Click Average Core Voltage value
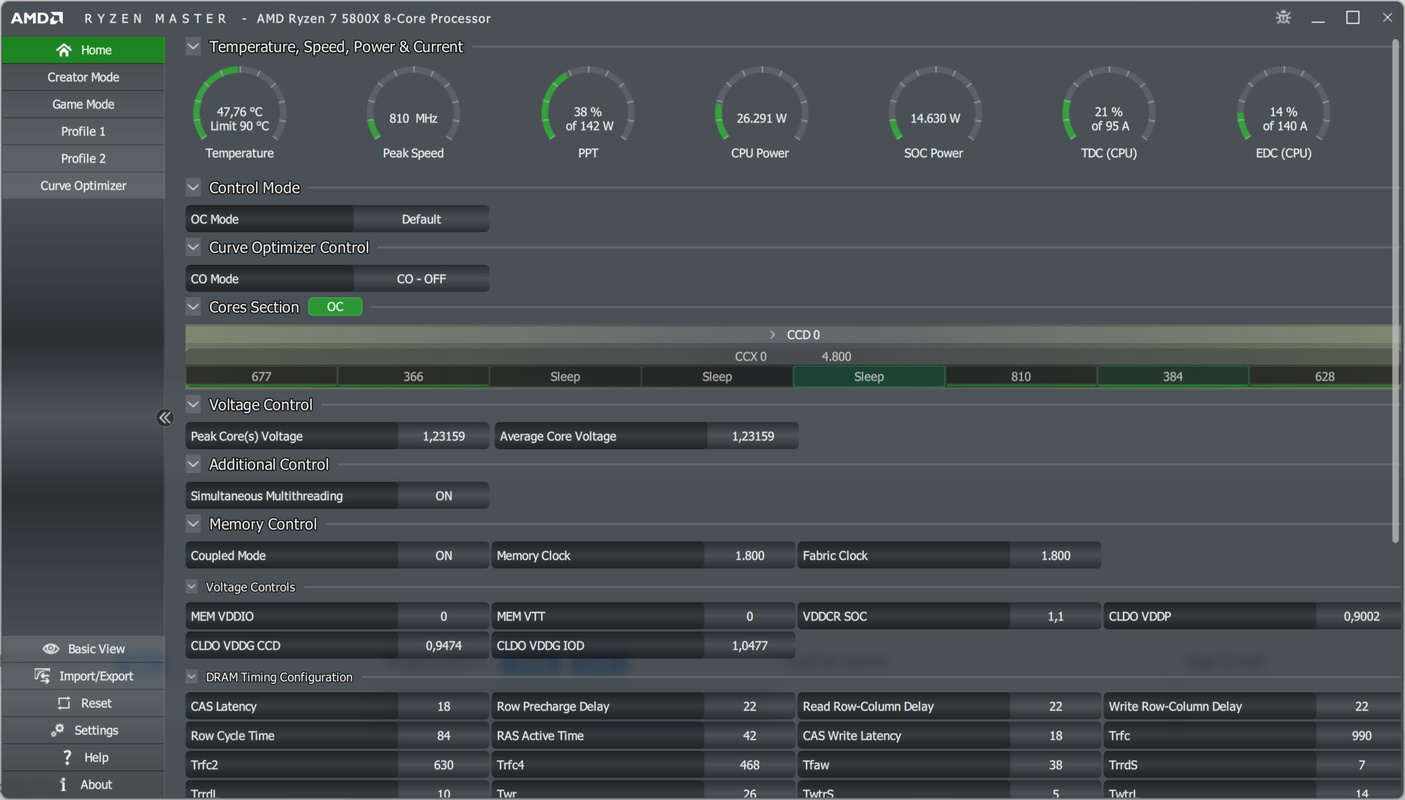1405x800 pixels. [x=752, y=436]
